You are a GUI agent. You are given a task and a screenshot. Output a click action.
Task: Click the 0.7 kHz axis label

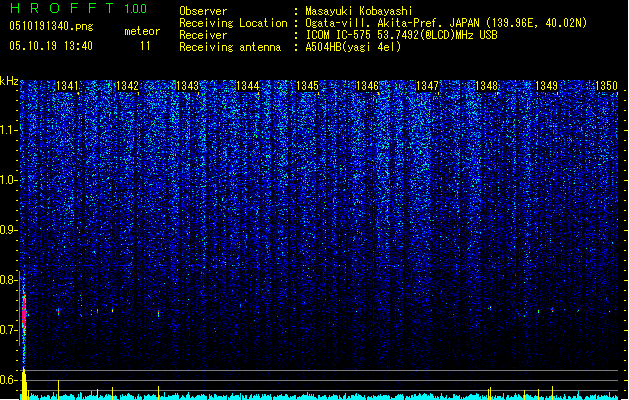[x=8, y=330]
